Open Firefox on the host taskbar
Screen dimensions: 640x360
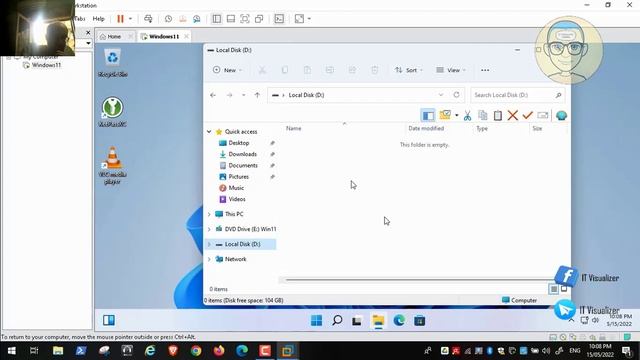coord(219,351)
